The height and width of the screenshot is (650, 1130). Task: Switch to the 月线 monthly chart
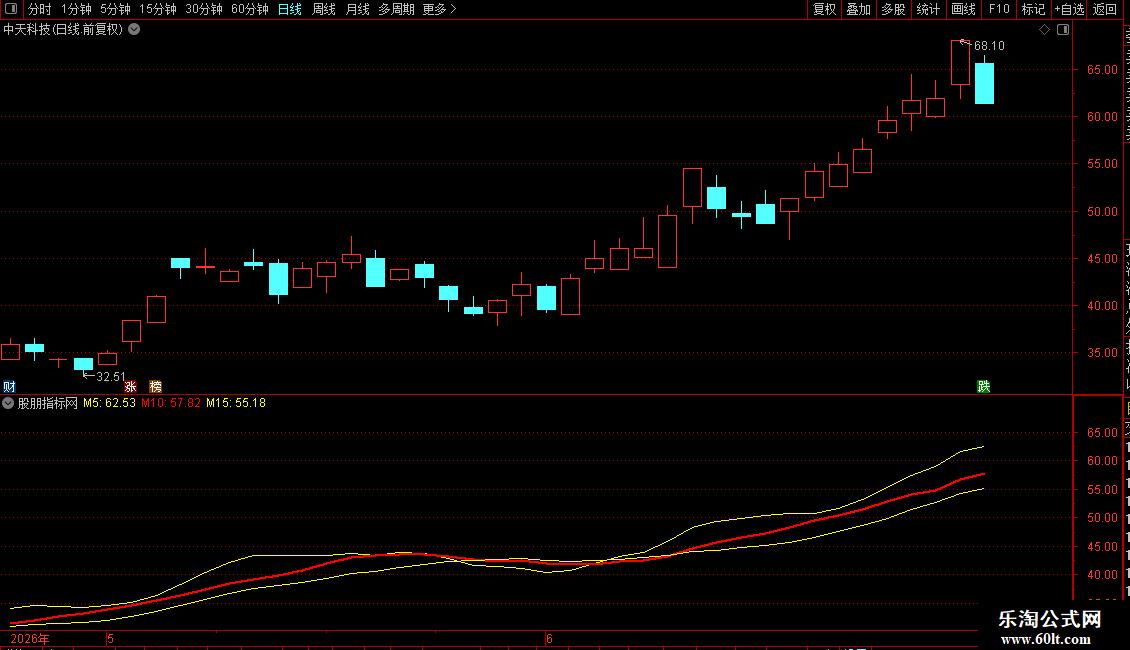coord(357,9)
